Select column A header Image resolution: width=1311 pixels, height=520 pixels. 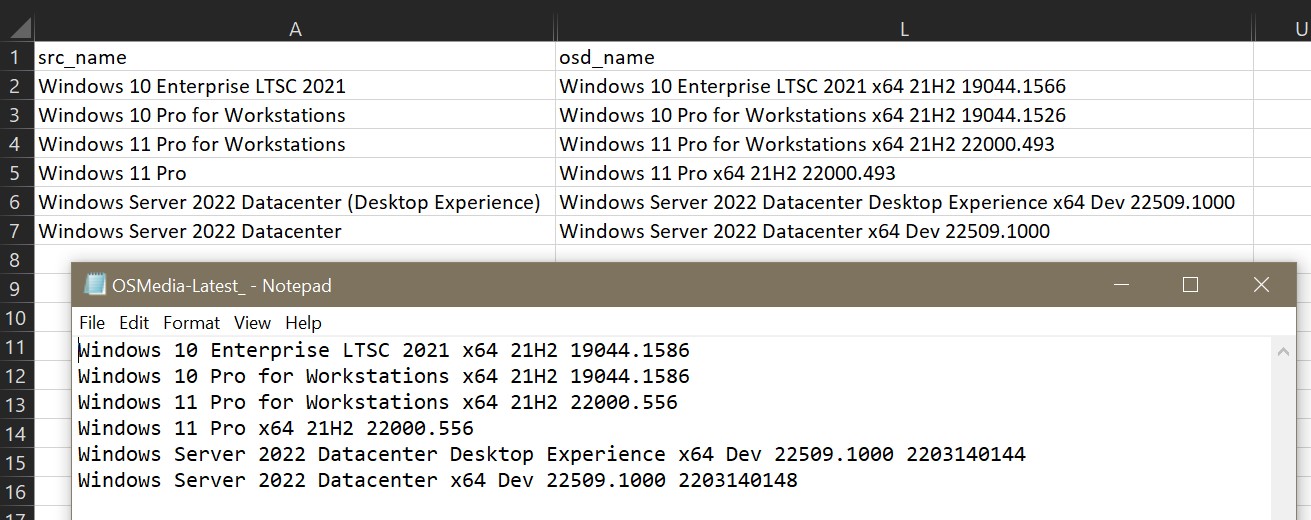click(x=295, y=30)
